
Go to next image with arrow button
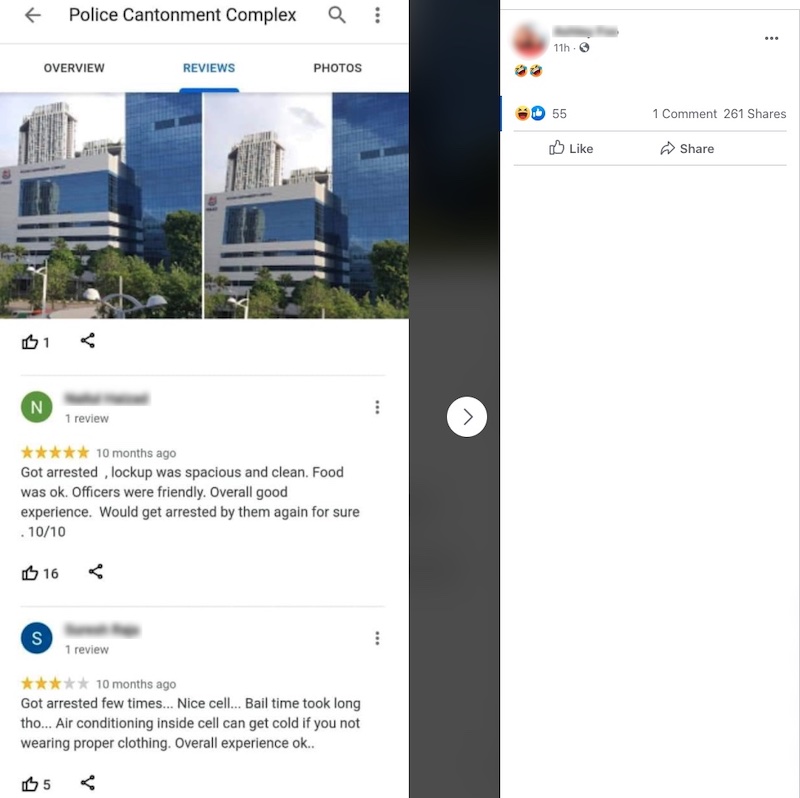[x=467, y=417]
